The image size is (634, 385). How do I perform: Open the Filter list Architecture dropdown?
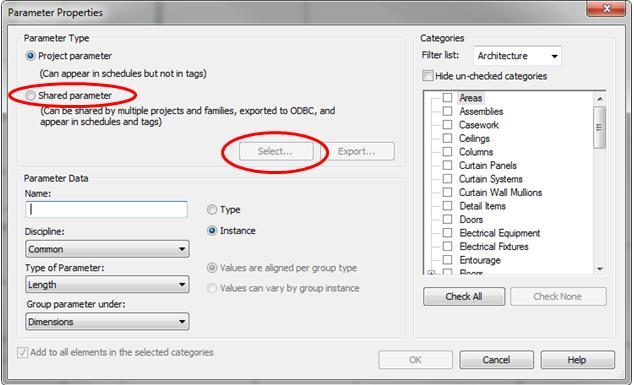point(517,56)
